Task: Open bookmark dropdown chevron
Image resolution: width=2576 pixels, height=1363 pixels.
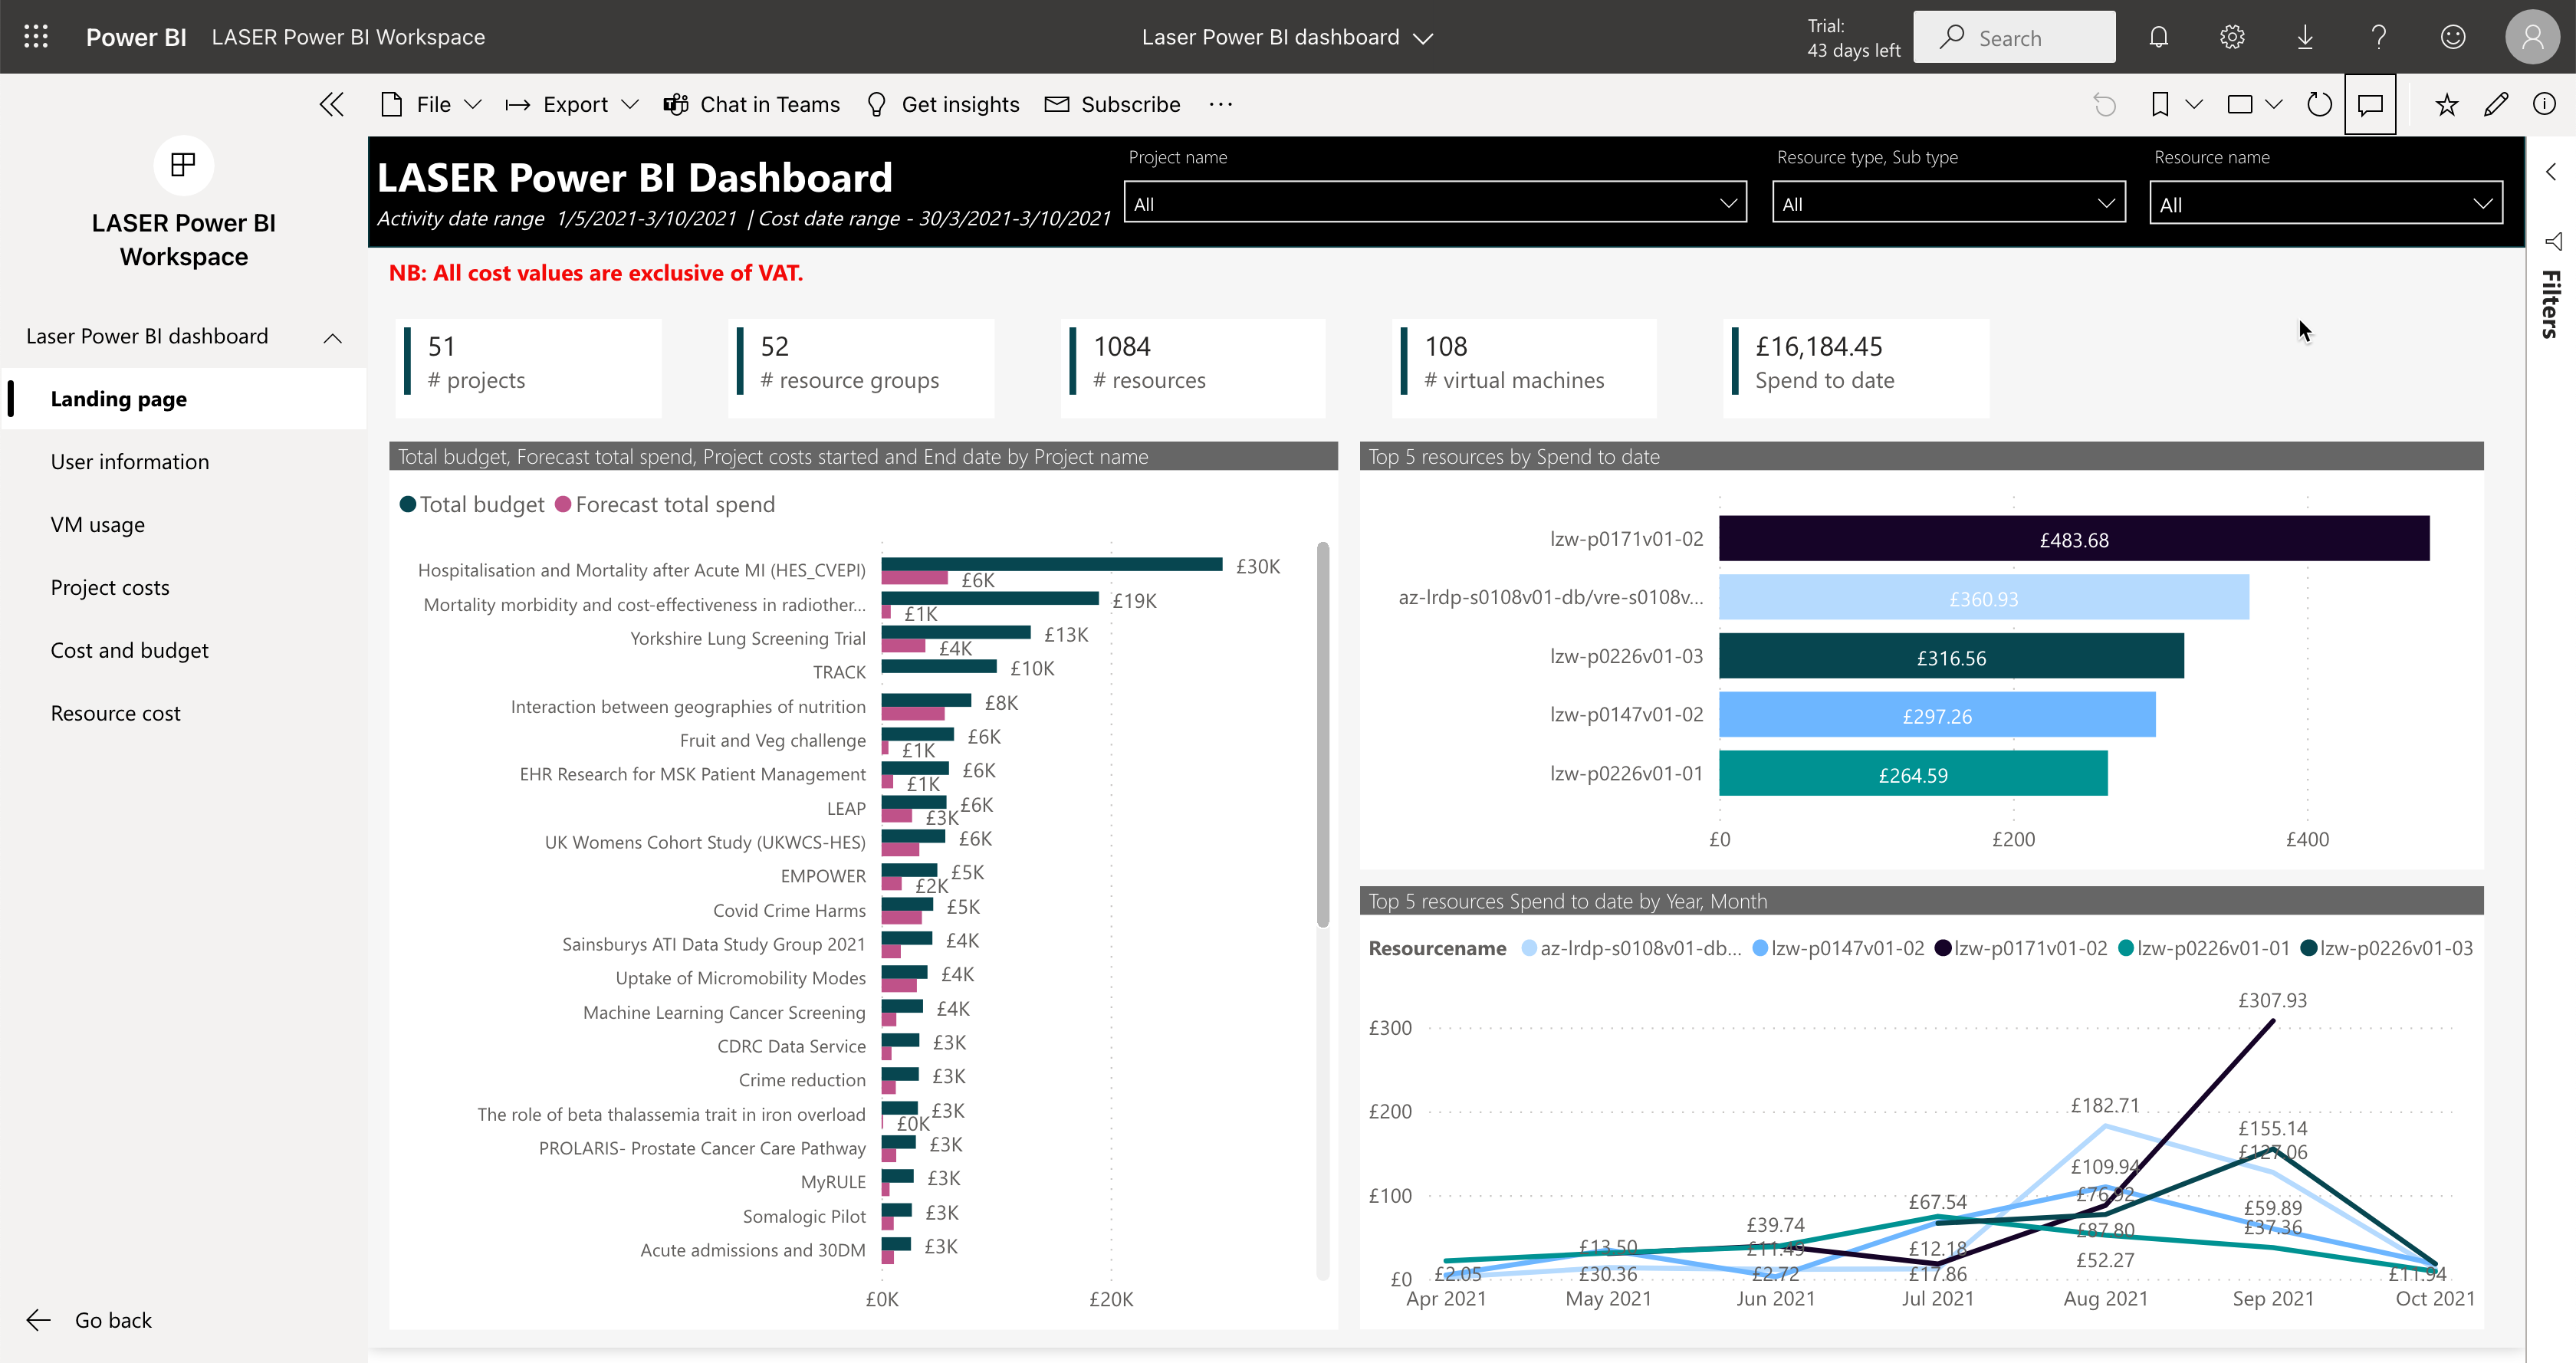Action: 2194,104
